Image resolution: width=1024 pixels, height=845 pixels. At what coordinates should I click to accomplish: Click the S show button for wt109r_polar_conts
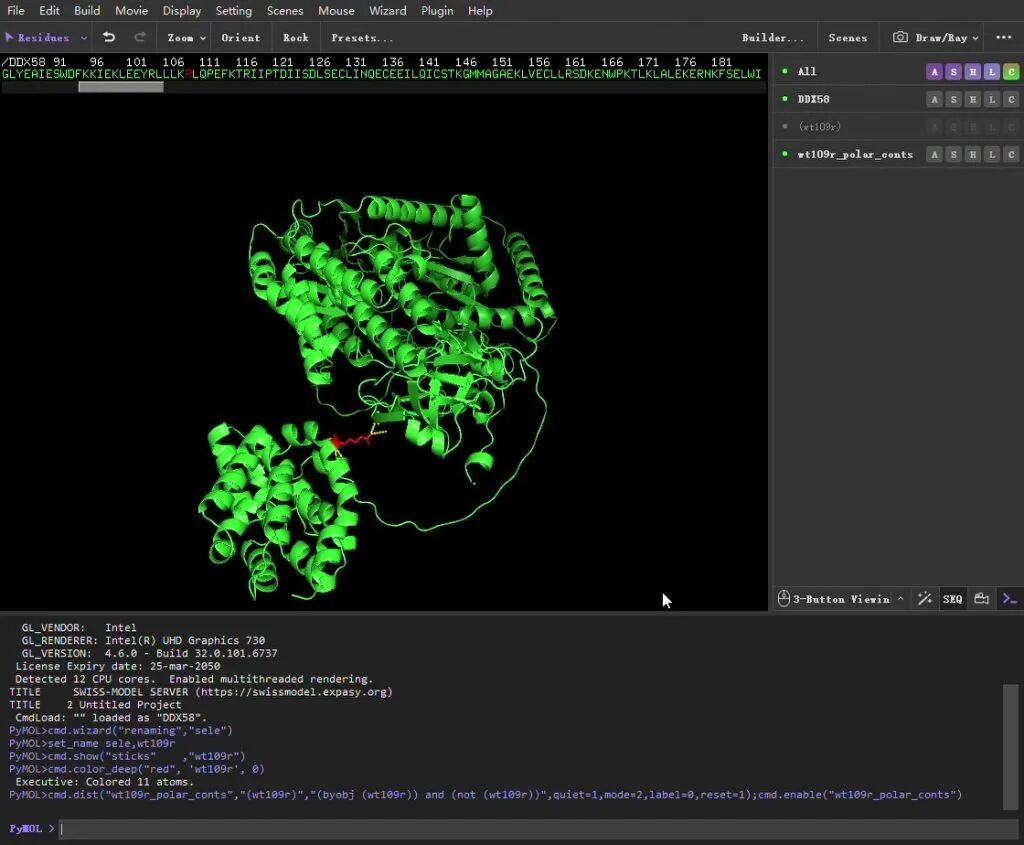[953, 154]
